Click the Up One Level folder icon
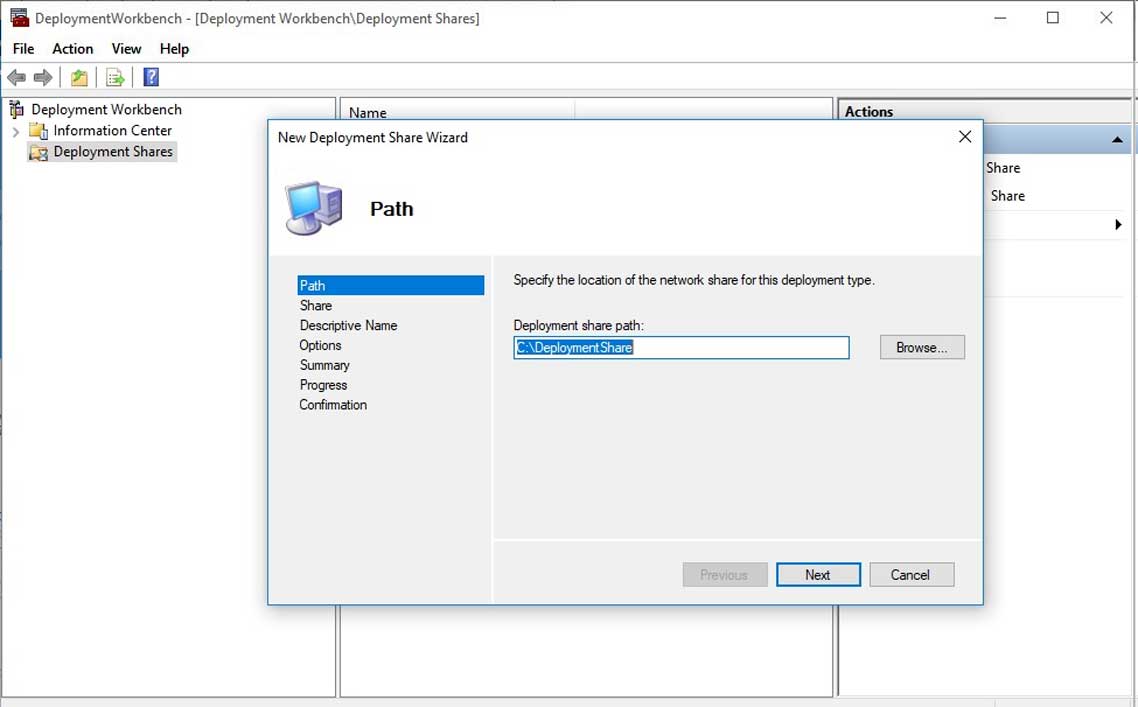Screen dimensions: 1138x707 (79, 77)
